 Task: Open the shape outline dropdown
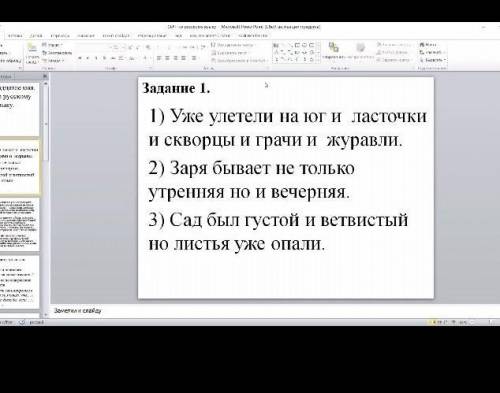(x=393, y=52)
